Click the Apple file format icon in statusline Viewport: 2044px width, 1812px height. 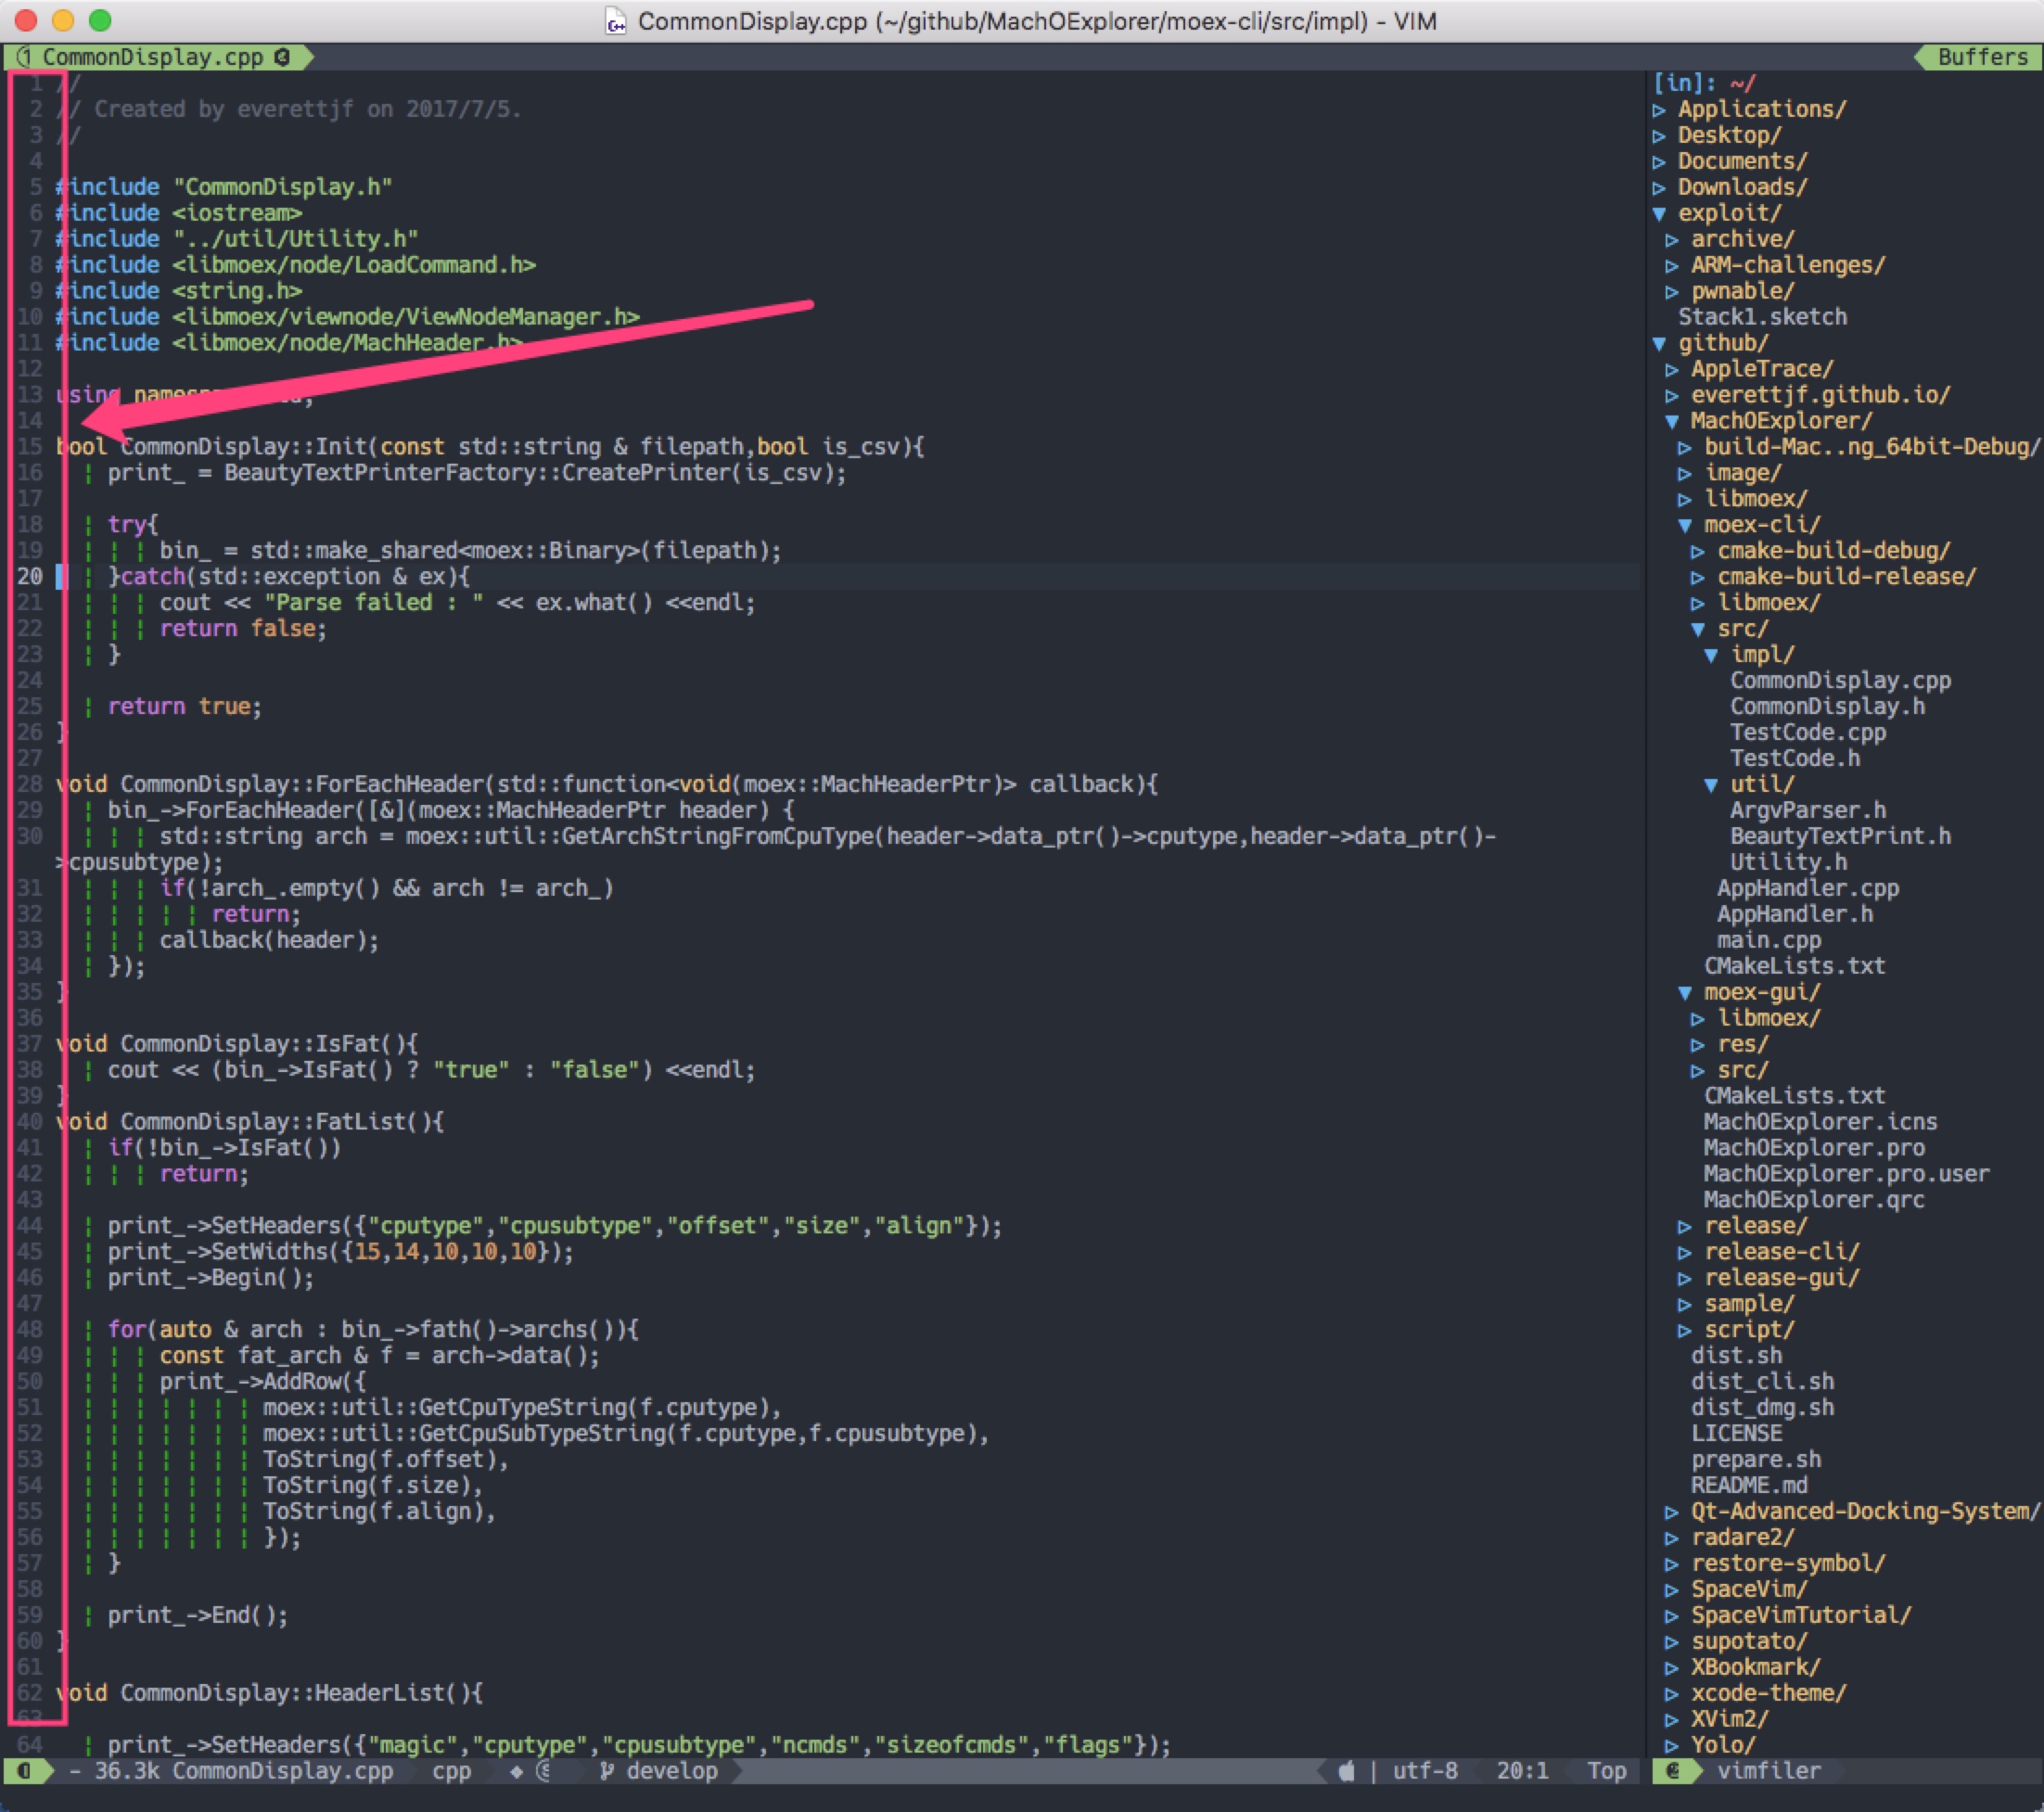pos(1347,1771)
